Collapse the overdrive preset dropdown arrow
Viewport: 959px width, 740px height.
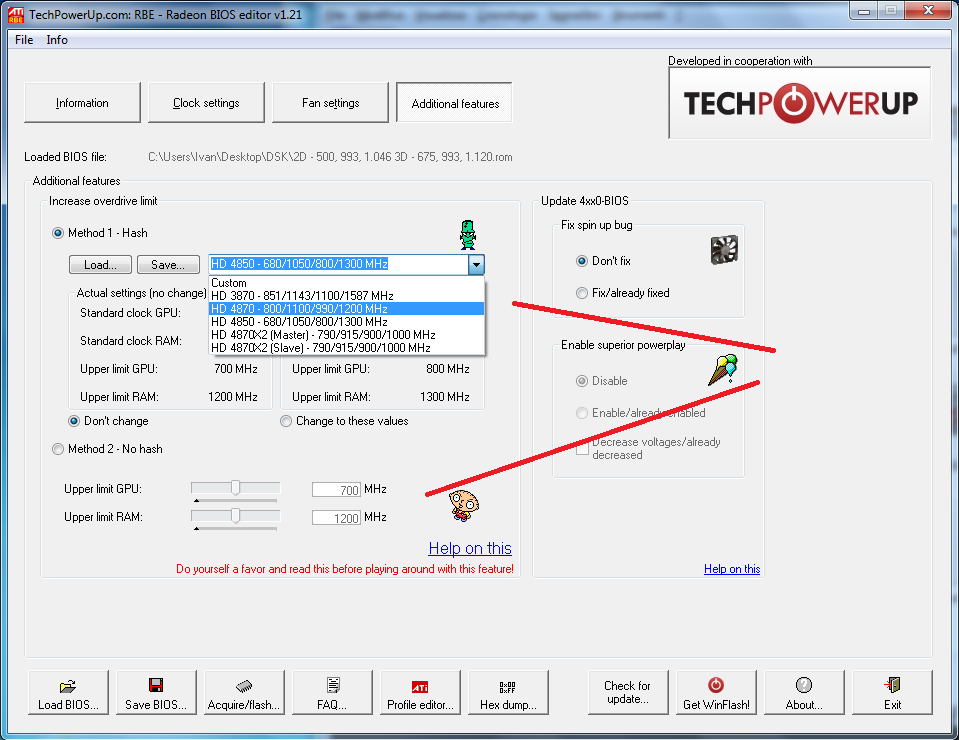pos(476,265)
